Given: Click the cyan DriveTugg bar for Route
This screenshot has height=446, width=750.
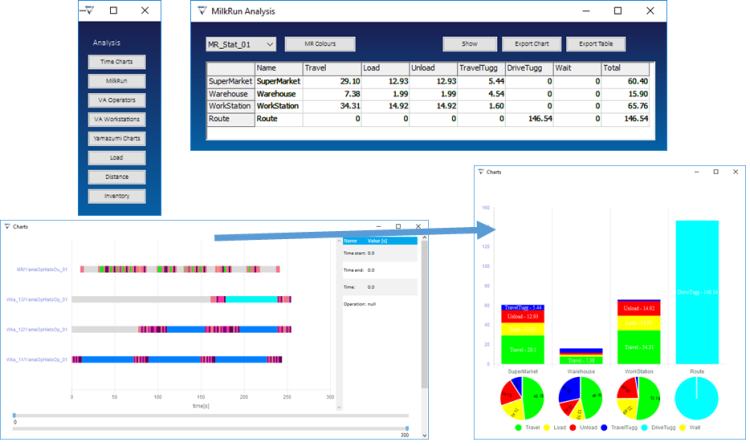Looking at the screenshot, I should tap(697, 292).
